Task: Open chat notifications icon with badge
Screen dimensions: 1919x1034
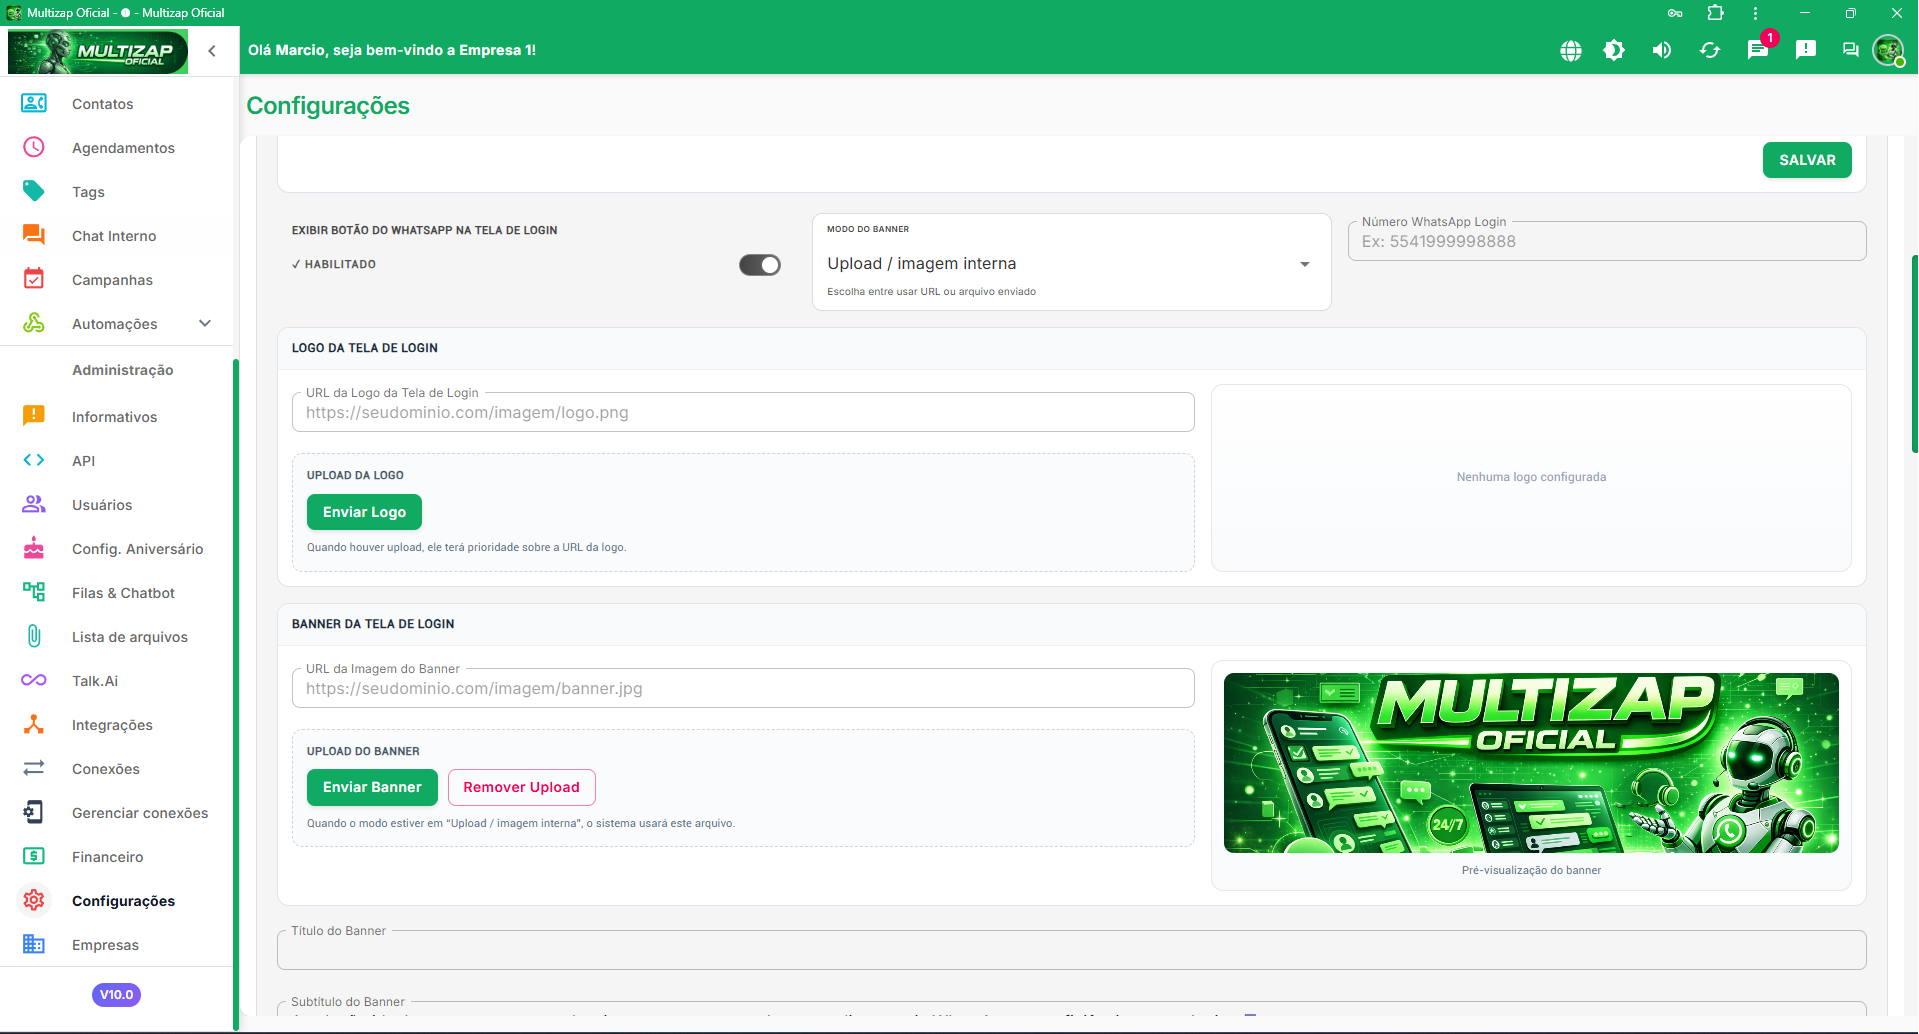Action: pos(1758,50)
